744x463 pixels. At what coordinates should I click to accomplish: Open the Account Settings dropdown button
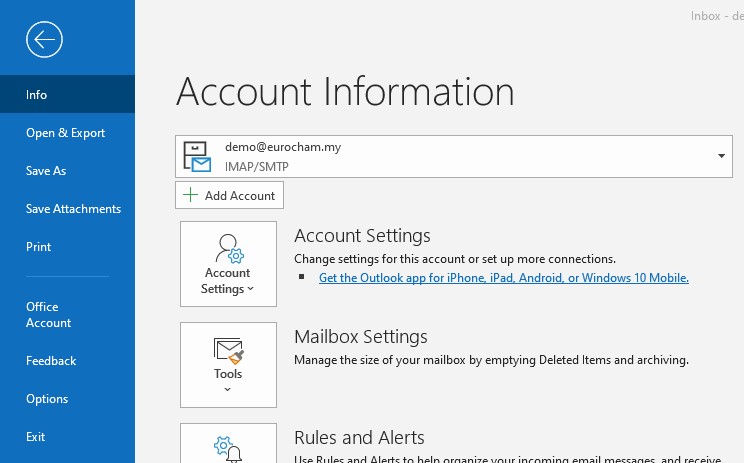(x=228, y=264)
